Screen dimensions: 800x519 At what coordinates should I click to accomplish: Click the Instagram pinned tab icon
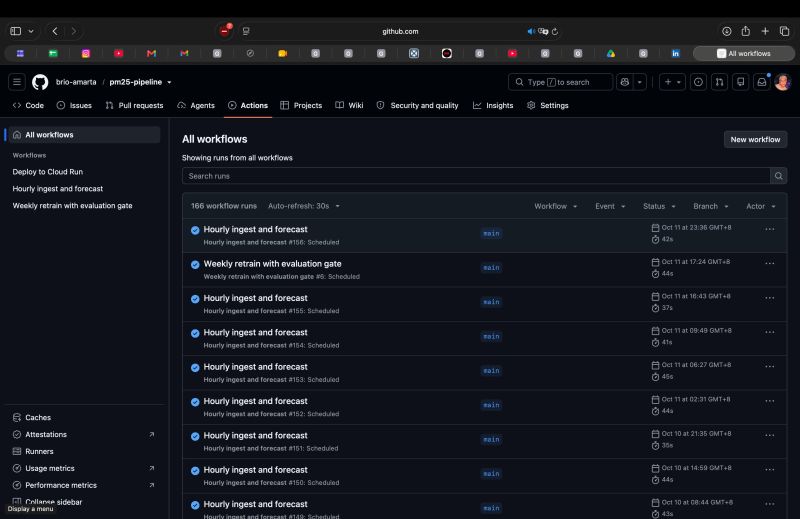coord(86,53)
